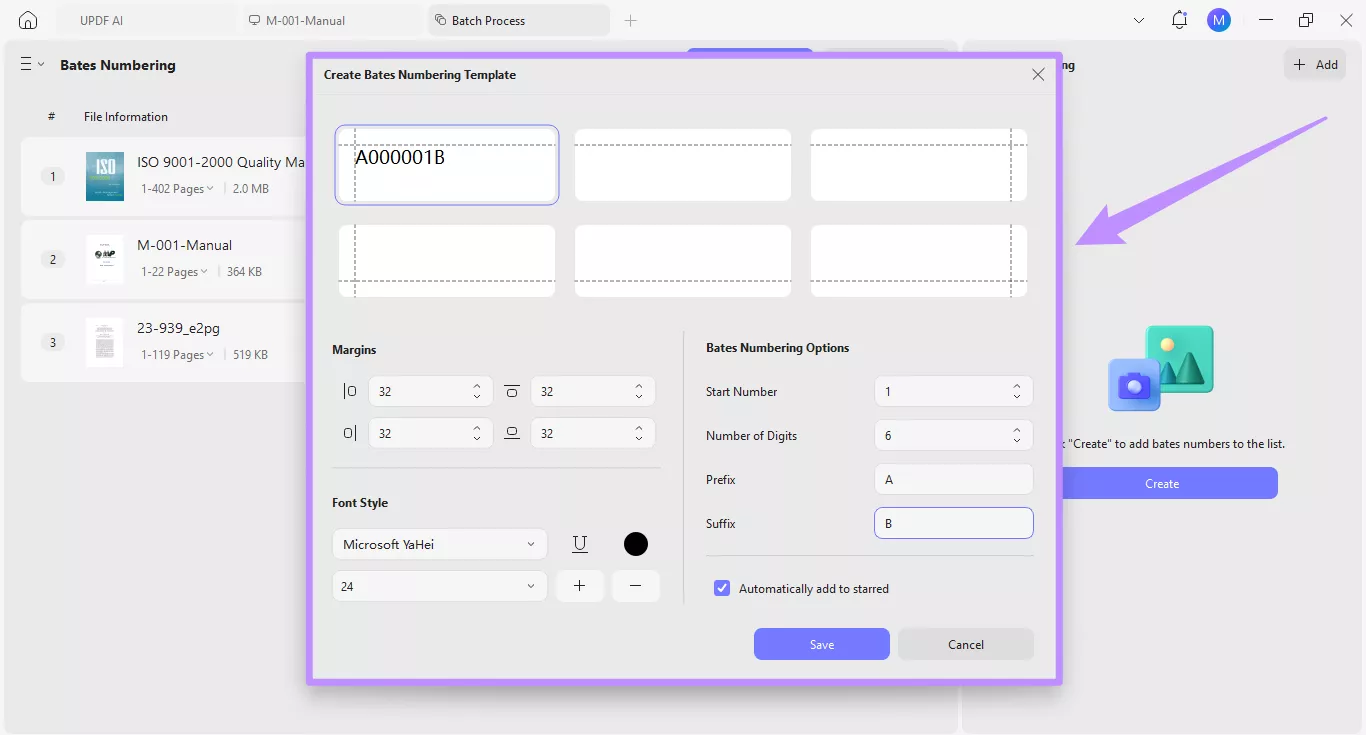Click the minus icon to decrease font size
Screen dimensions: 1366x735
pos(636,586)
